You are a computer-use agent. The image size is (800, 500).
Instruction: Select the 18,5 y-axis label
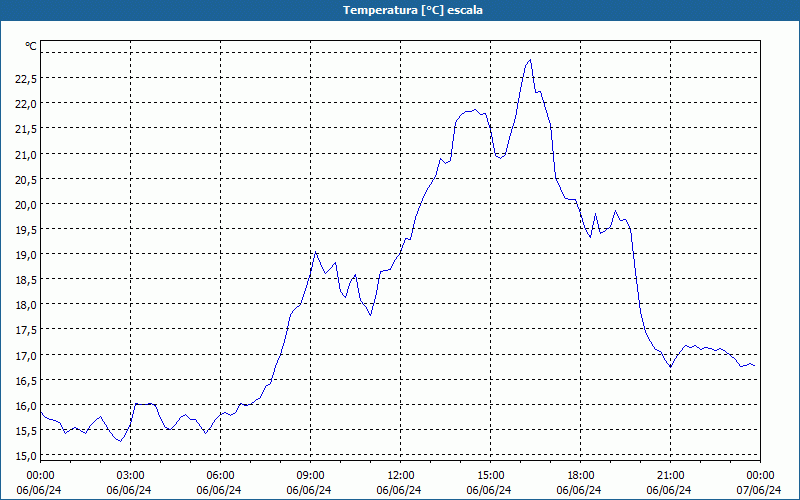pos(25,280)
